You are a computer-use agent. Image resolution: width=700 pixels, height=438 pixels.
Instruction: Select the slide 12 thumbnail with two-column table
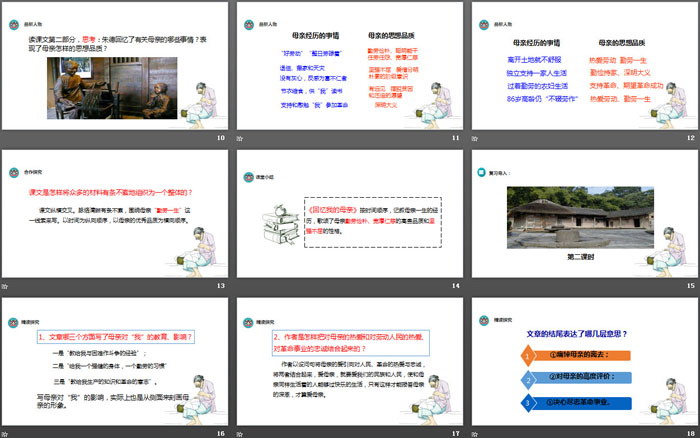coord(586,64)
